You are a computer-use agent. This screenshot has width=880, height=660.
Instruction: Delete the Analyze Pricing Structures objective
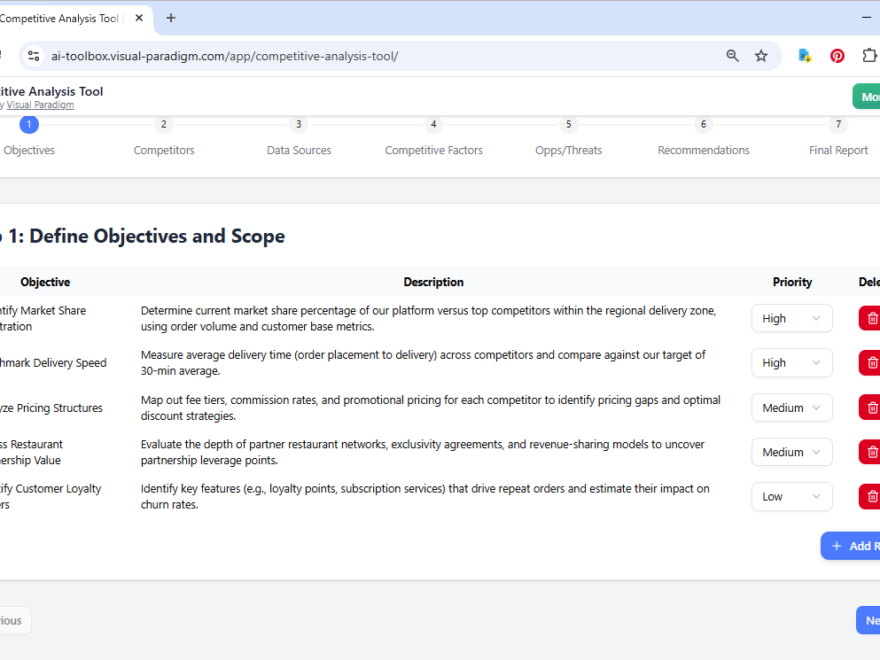click(869, 407)
